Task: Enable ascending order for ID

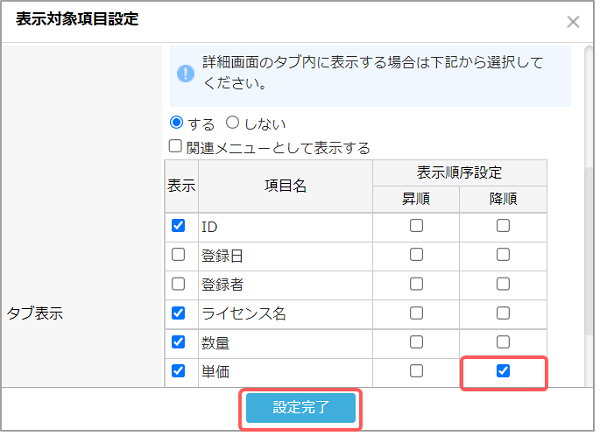Action: click(416, 225)
